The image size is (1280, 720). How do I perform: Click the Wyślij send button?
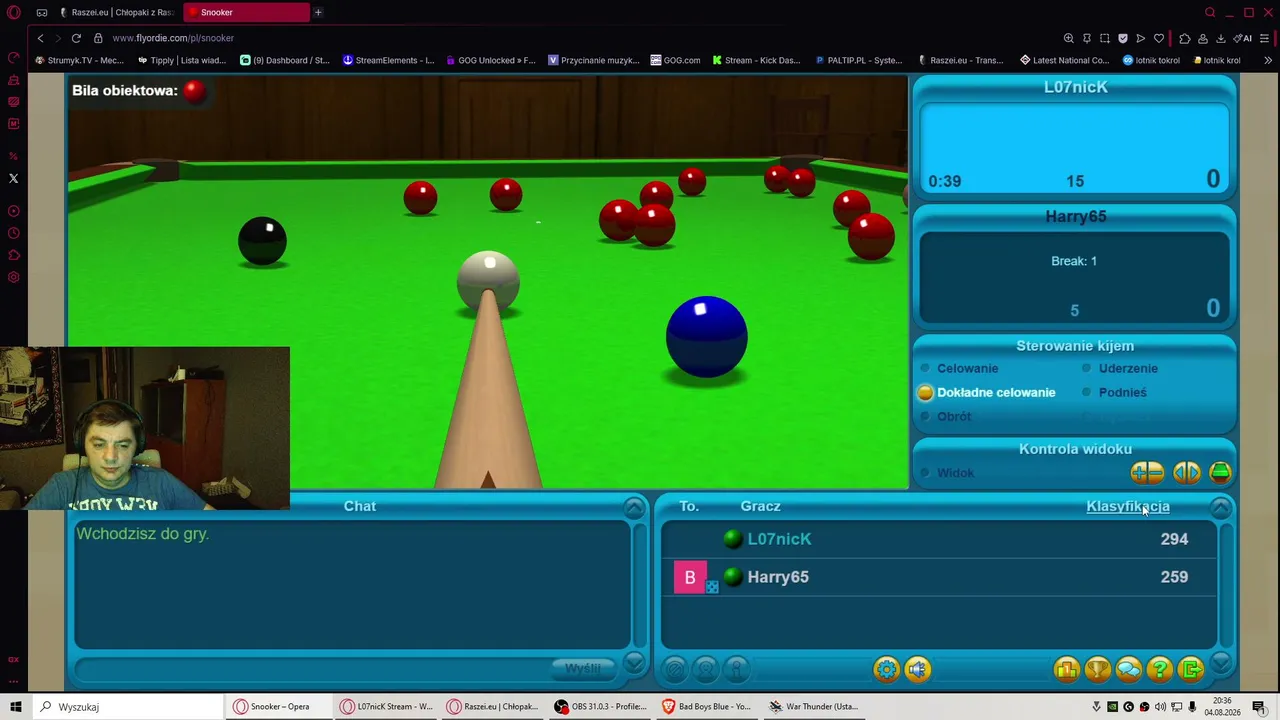pos(582,668)
